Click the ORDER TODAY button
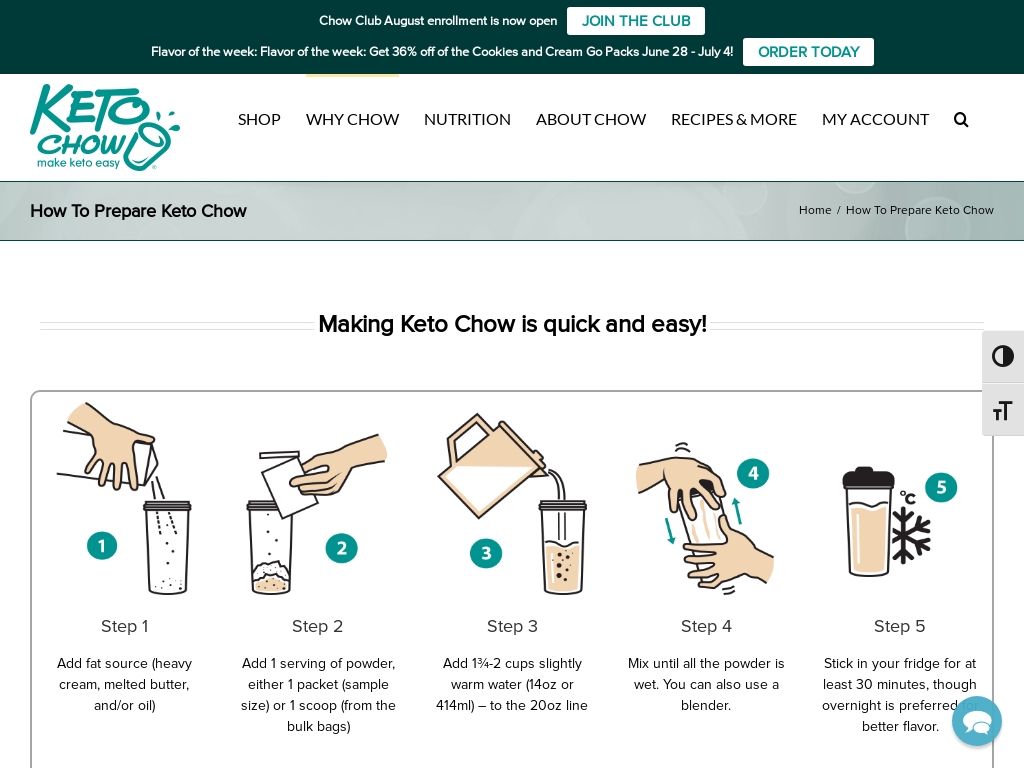 808,52
